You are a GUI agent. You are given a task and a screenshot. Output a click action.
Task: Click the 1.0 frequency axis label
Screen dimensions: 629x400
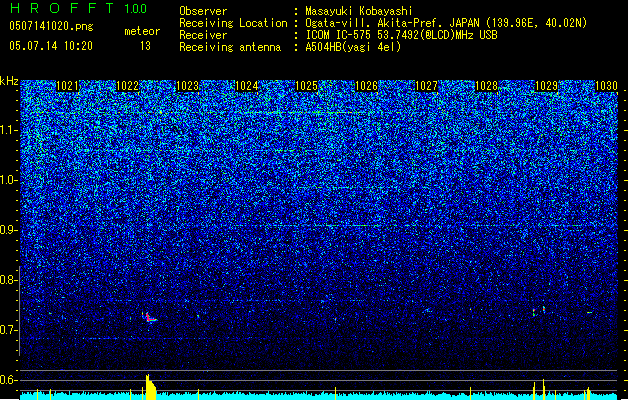(9, 180)
